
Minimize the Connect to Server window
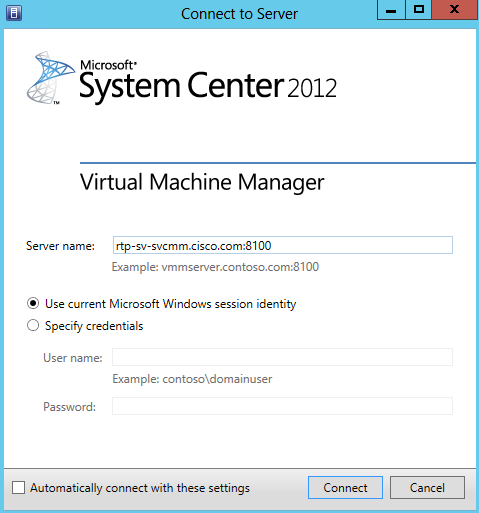[x=391, y=10]
